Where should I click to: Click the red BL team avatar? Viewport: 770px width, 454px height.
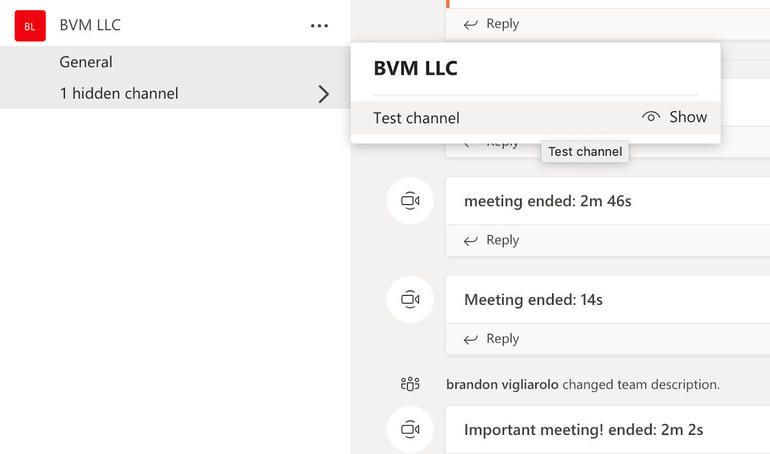[30, 26]
